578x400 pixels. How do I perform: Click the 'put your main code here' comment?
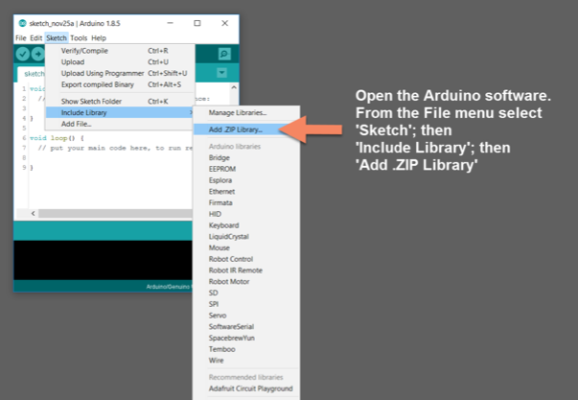(115, 148)
